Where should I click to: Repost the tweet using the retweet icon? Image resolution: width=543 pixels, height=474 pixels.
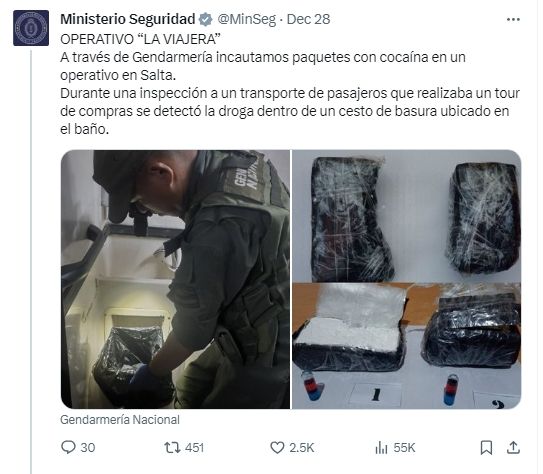pyautogui.click(x=172, y=448)
